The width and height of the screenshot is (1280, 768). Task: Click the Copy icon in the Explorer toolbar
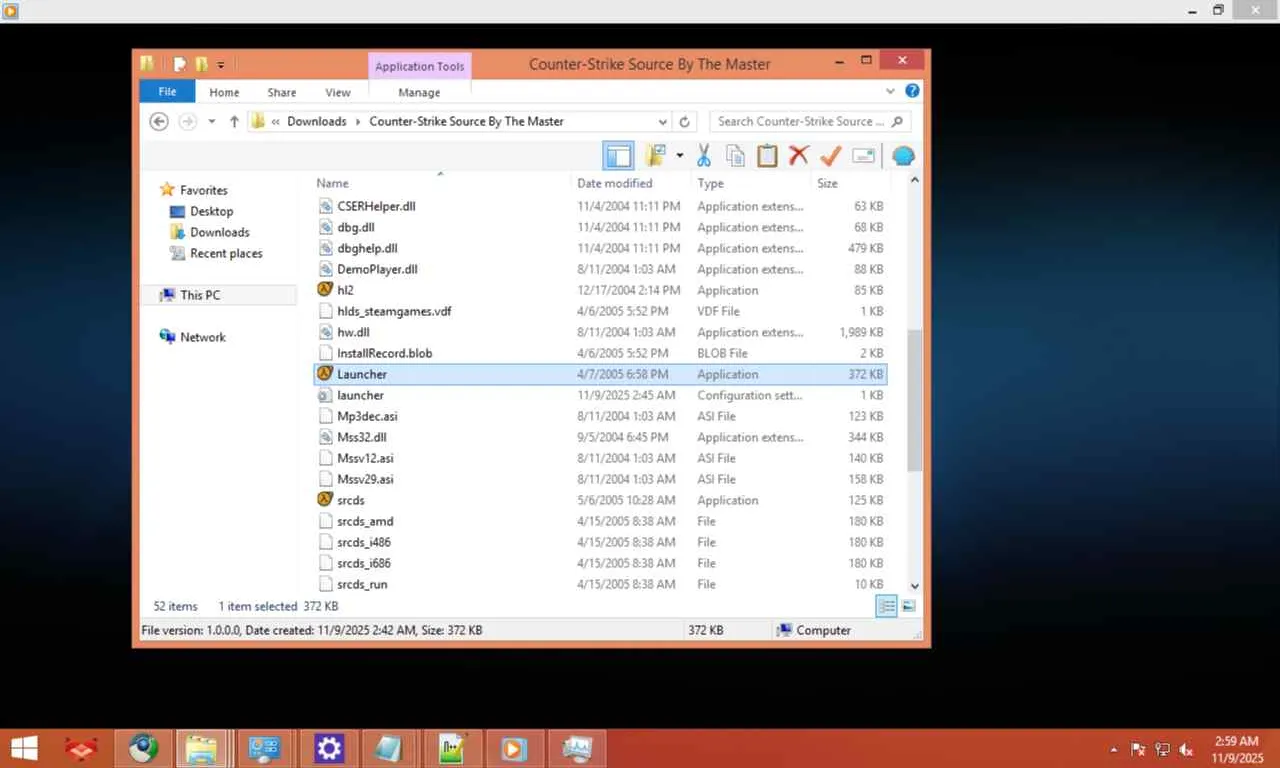tap(735, 155)
